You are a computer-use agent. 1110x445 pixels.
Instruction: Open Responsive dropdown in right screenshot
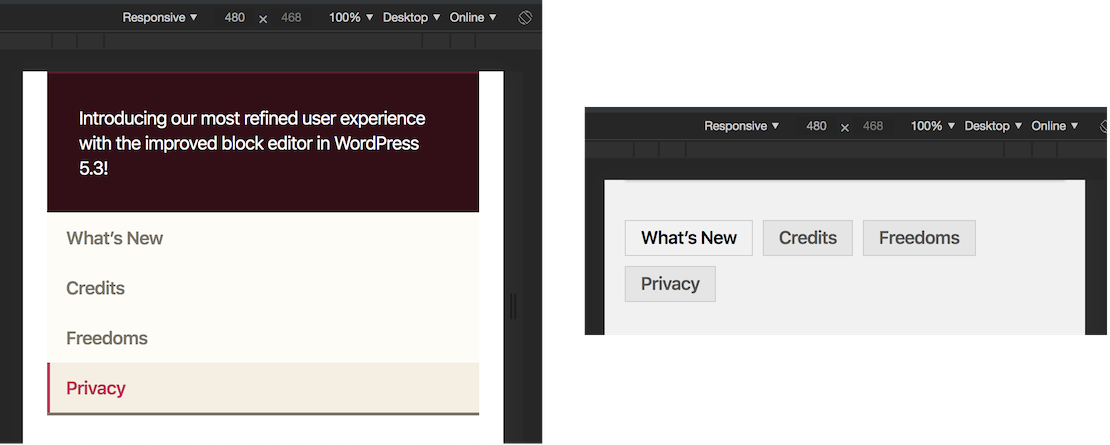tap(742, 126)
